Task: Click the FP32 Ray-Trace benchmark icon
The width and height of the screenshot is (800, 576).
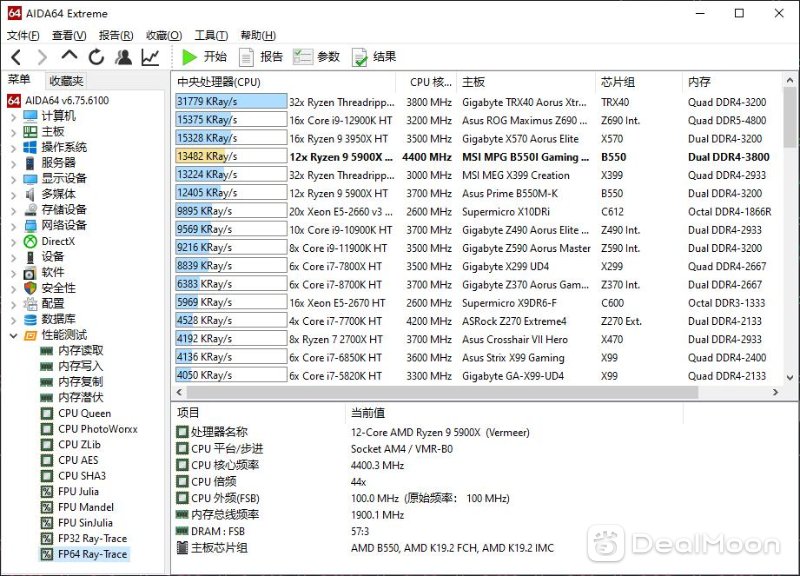Action: (x=46, y=538)
